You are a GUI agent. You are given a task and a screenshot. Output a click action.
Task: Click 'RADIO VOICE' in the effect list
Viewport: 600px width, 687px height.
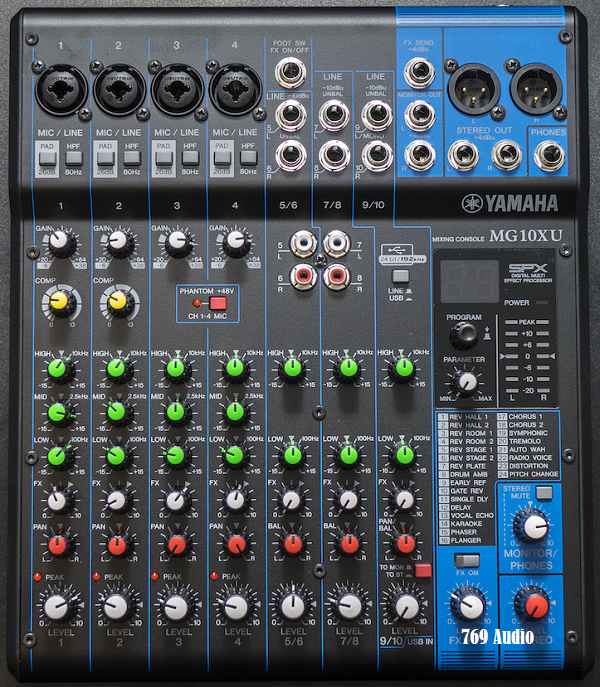click(x=530, y=457)
